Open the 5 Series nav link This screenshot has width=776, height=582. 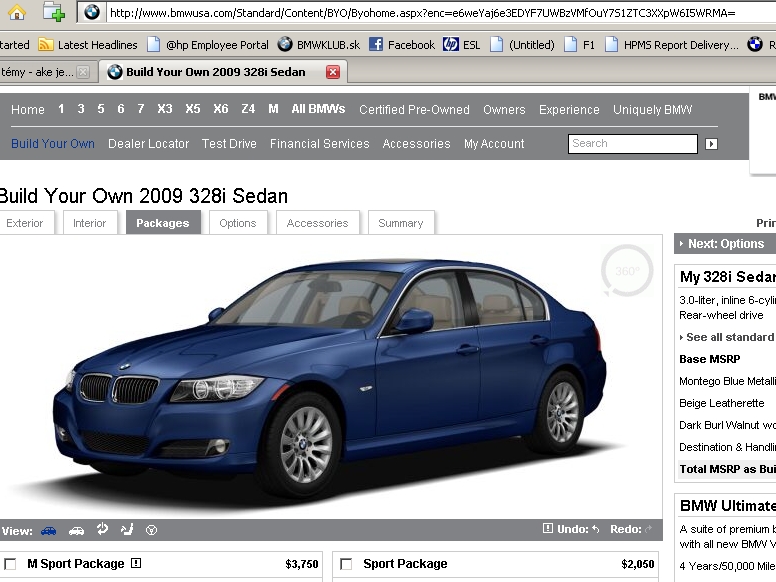click(101, 108)
